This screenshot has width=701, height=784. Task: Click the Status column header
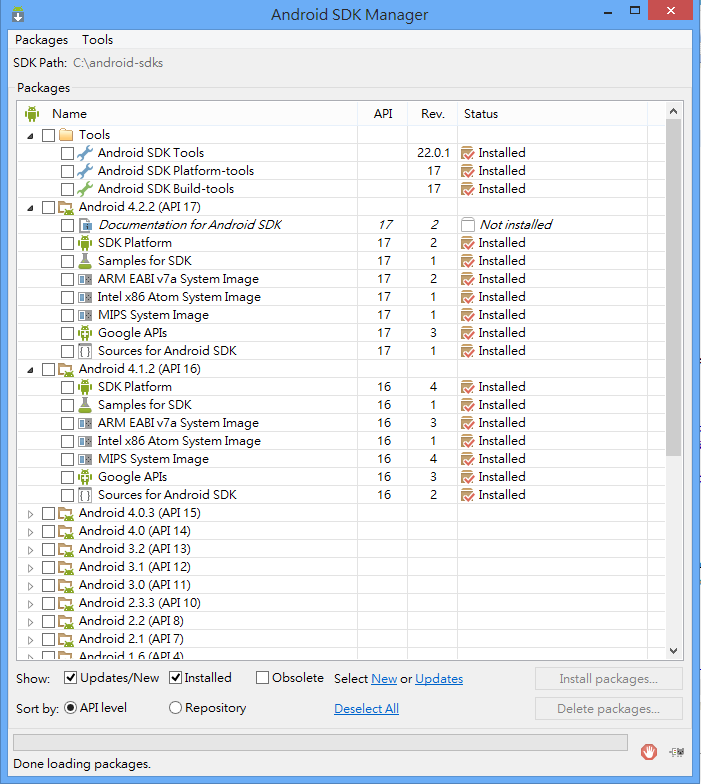[552, 114]
